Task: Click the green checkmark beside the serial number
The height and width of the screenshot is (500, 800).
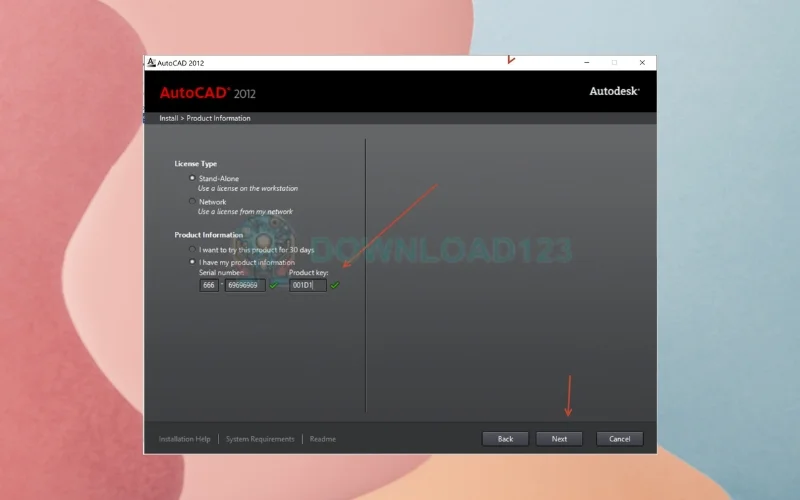Action: click(274, 285)
